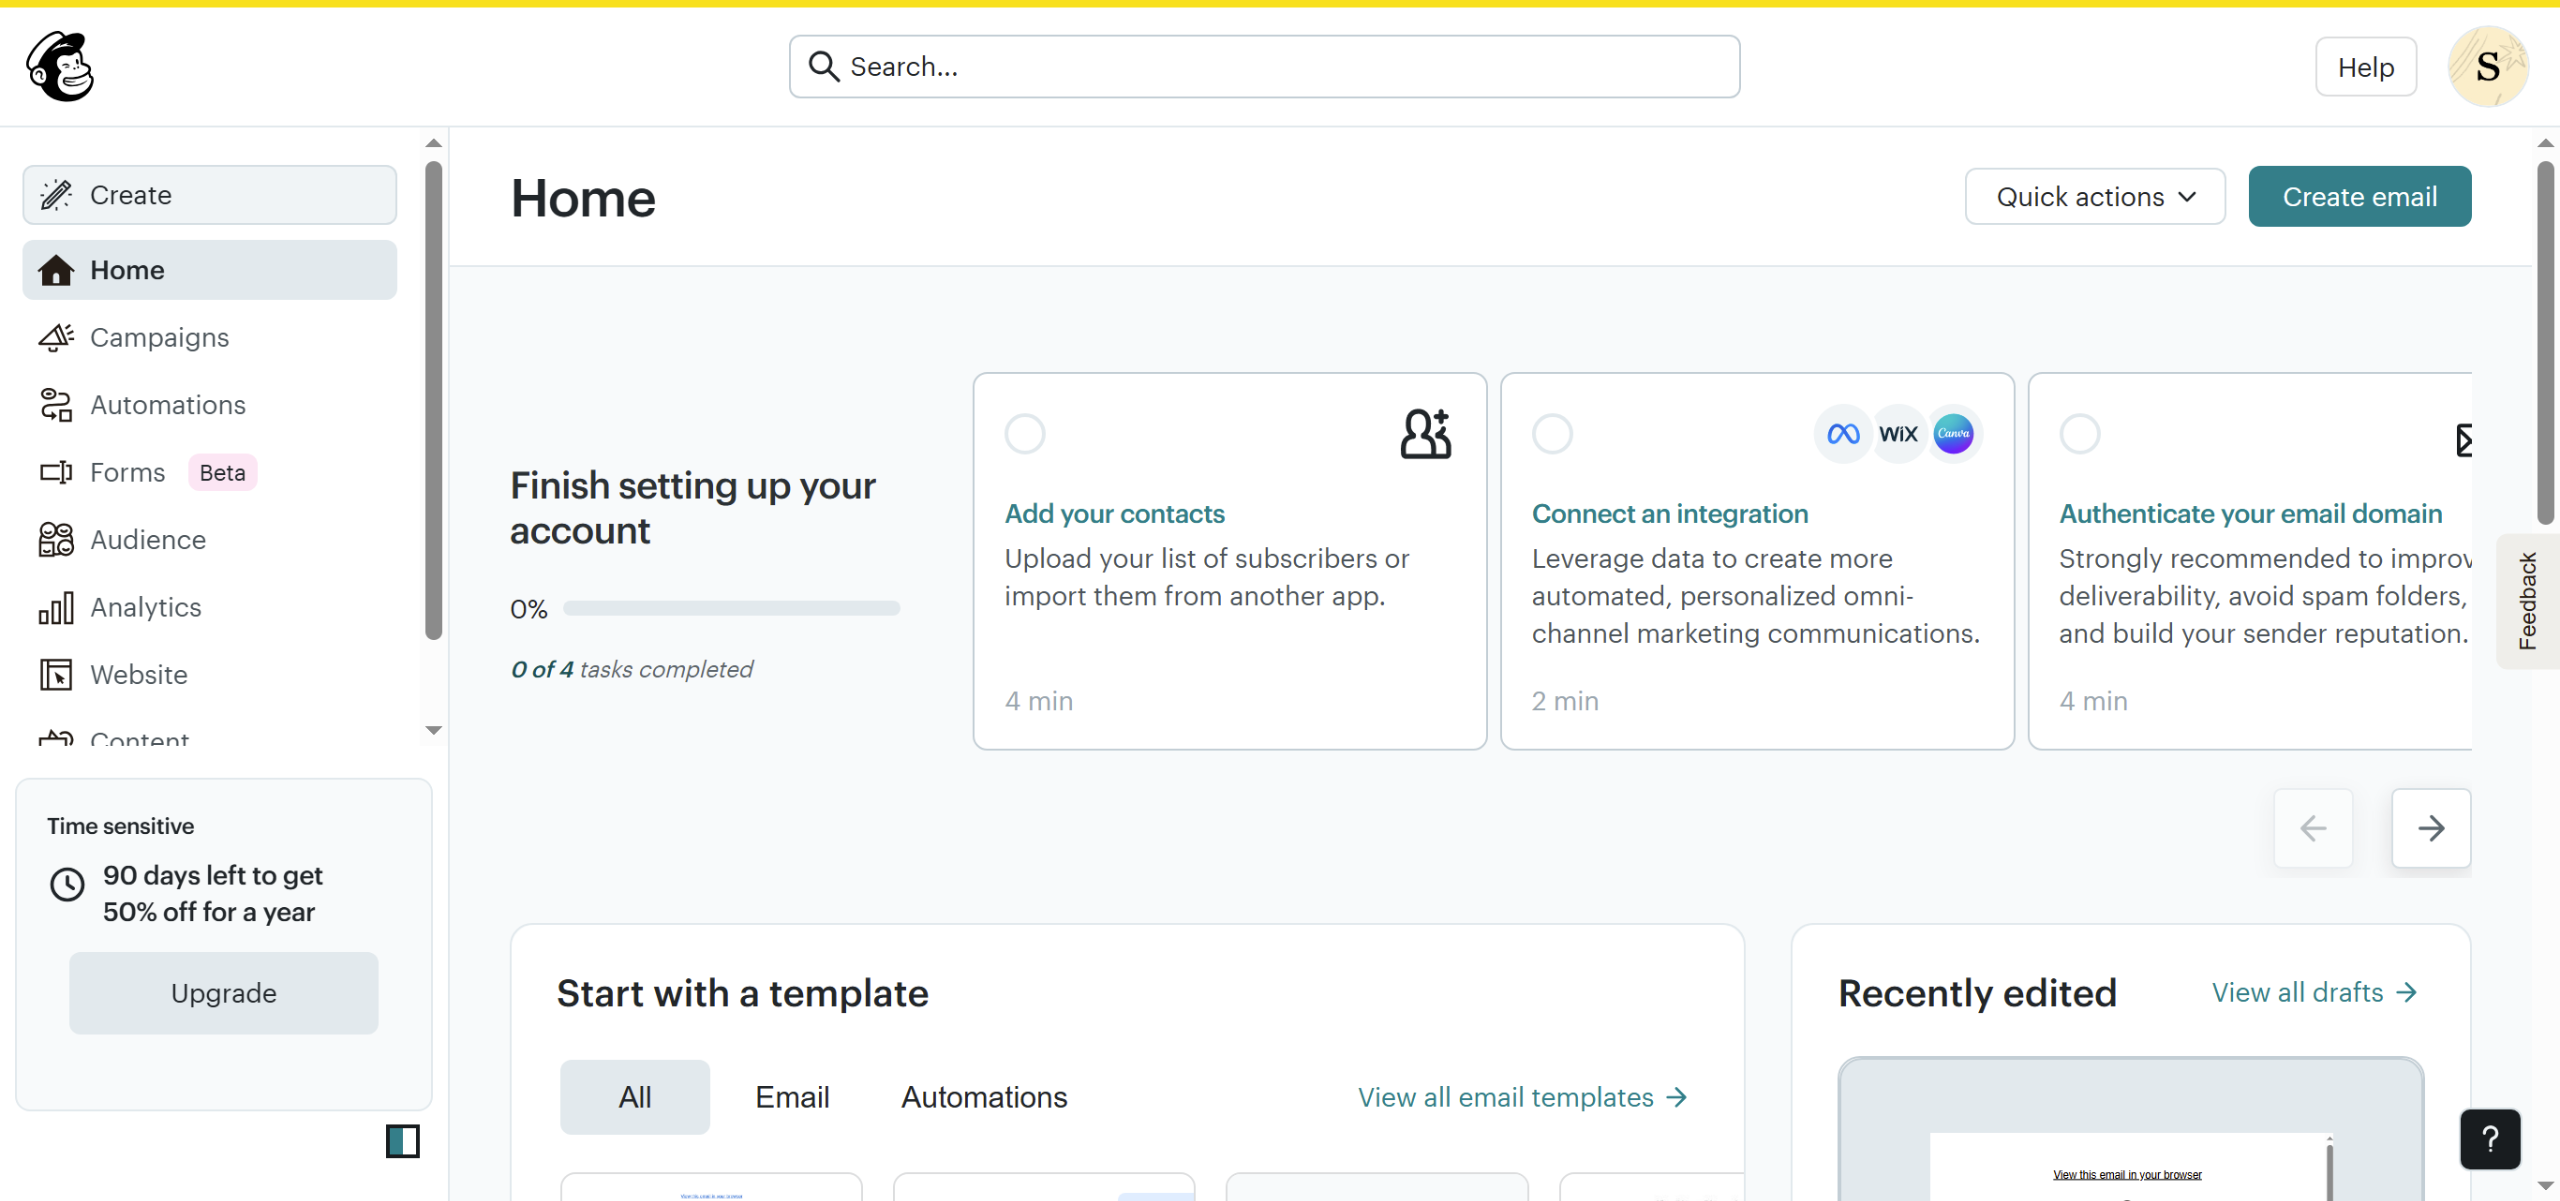Click the Audience contacts icon
Image resolution: width=2560 pixels, height=1201 pixels.
(x=56, y=540)
